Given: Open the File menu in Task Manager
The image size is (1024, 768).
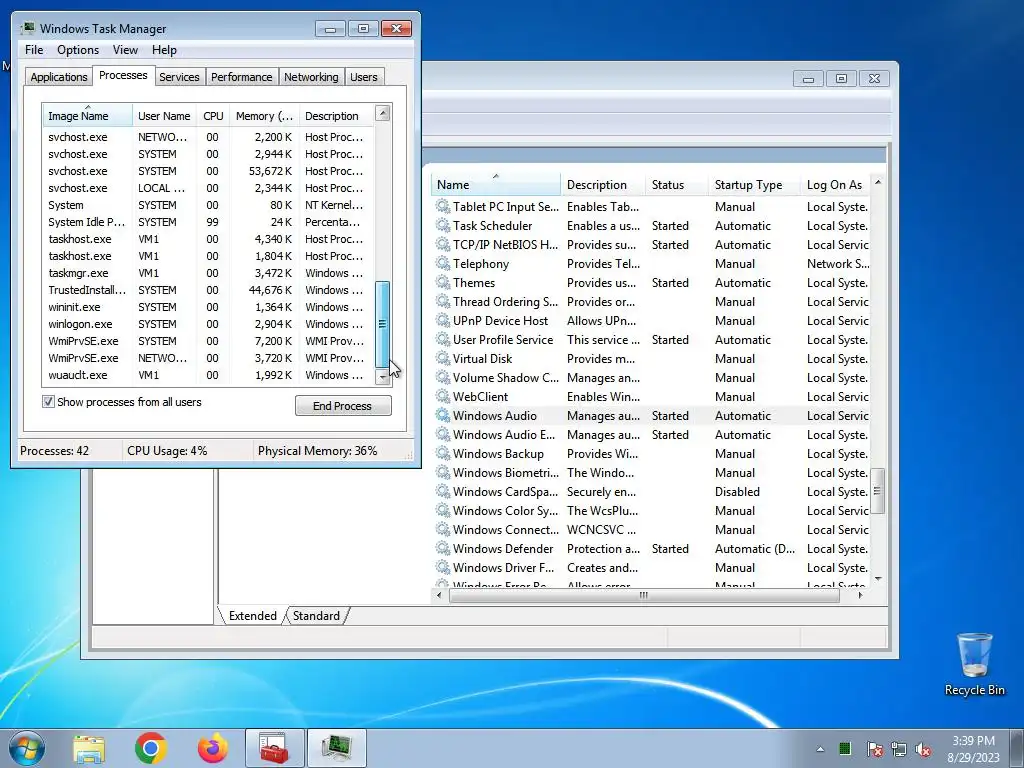Looking at the screenshot, I should pyautogui.click(x=34, y=50).
